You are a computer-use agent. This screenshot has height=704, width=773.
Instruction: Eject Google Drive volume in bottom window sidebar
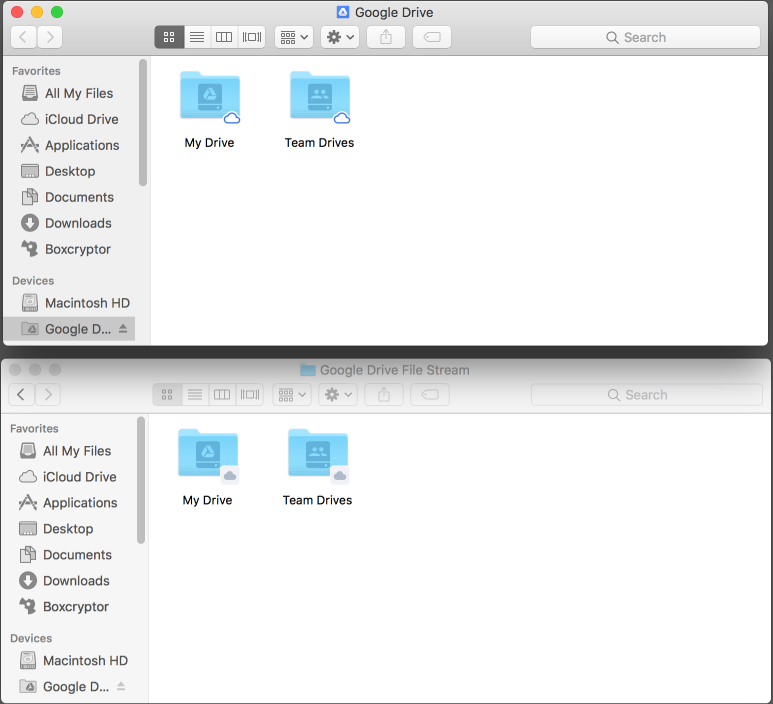[x=121, y=686]
